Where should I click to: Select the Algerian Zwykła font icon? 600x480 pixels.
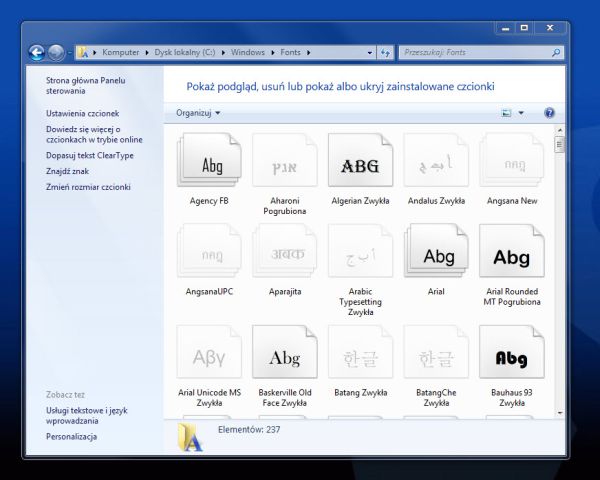360,160
